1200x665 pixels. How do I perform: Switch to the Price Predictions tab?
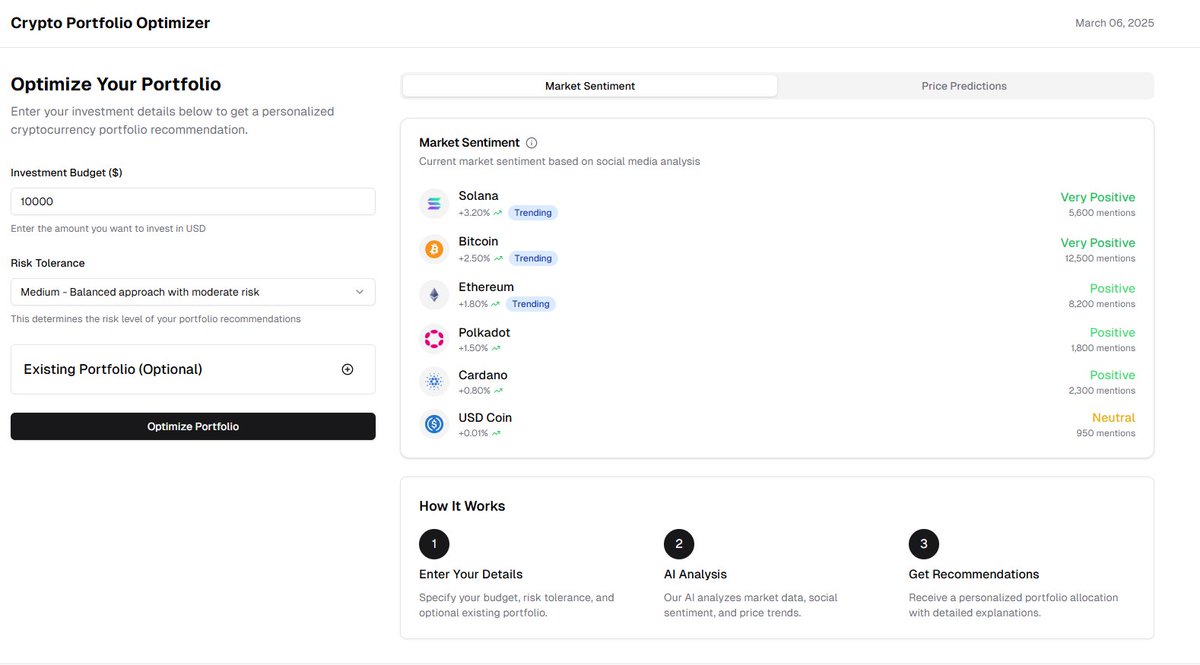click(964, 86)
